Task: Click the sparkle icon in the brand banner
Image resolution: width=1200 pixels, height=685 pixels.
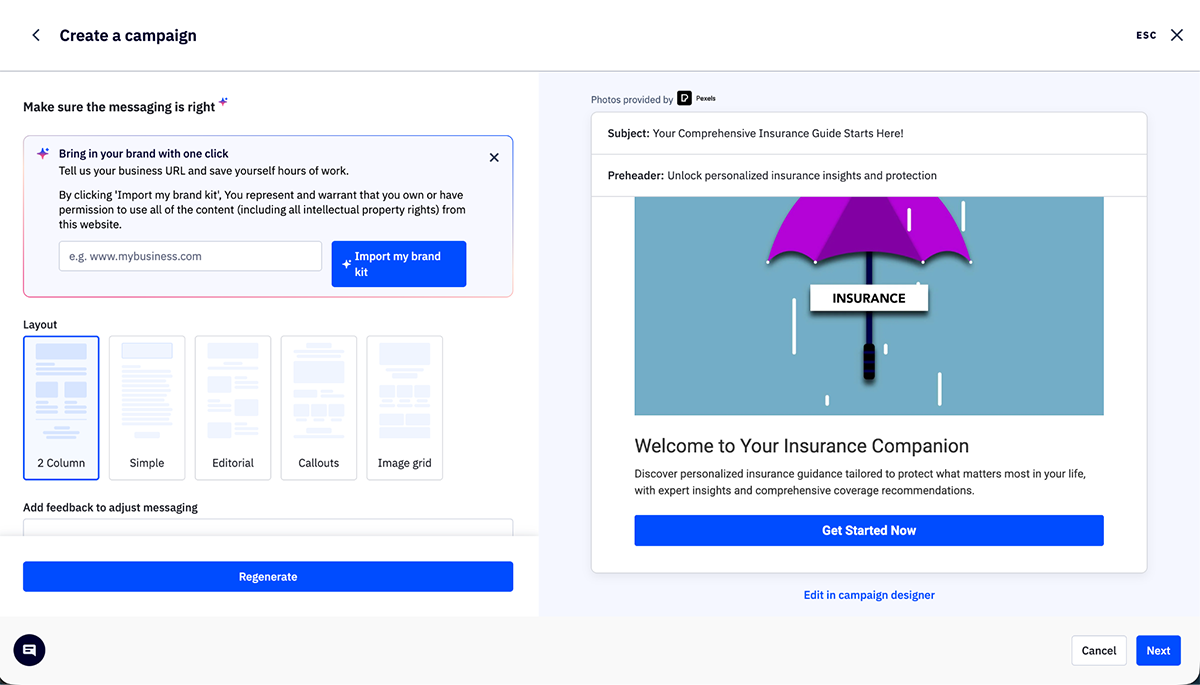Action: 42,152
